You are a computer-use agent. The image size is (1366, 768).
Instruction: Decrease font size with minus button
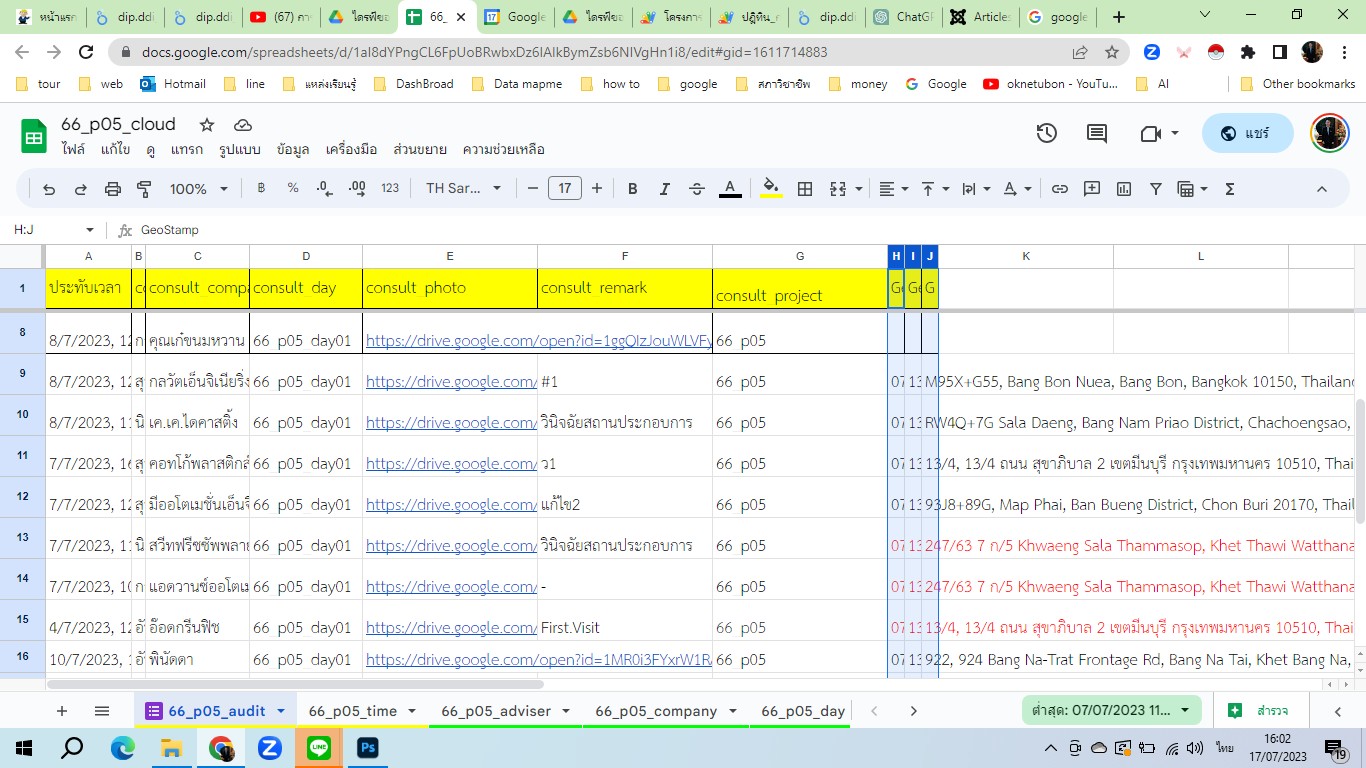click(x=533, y=188)
